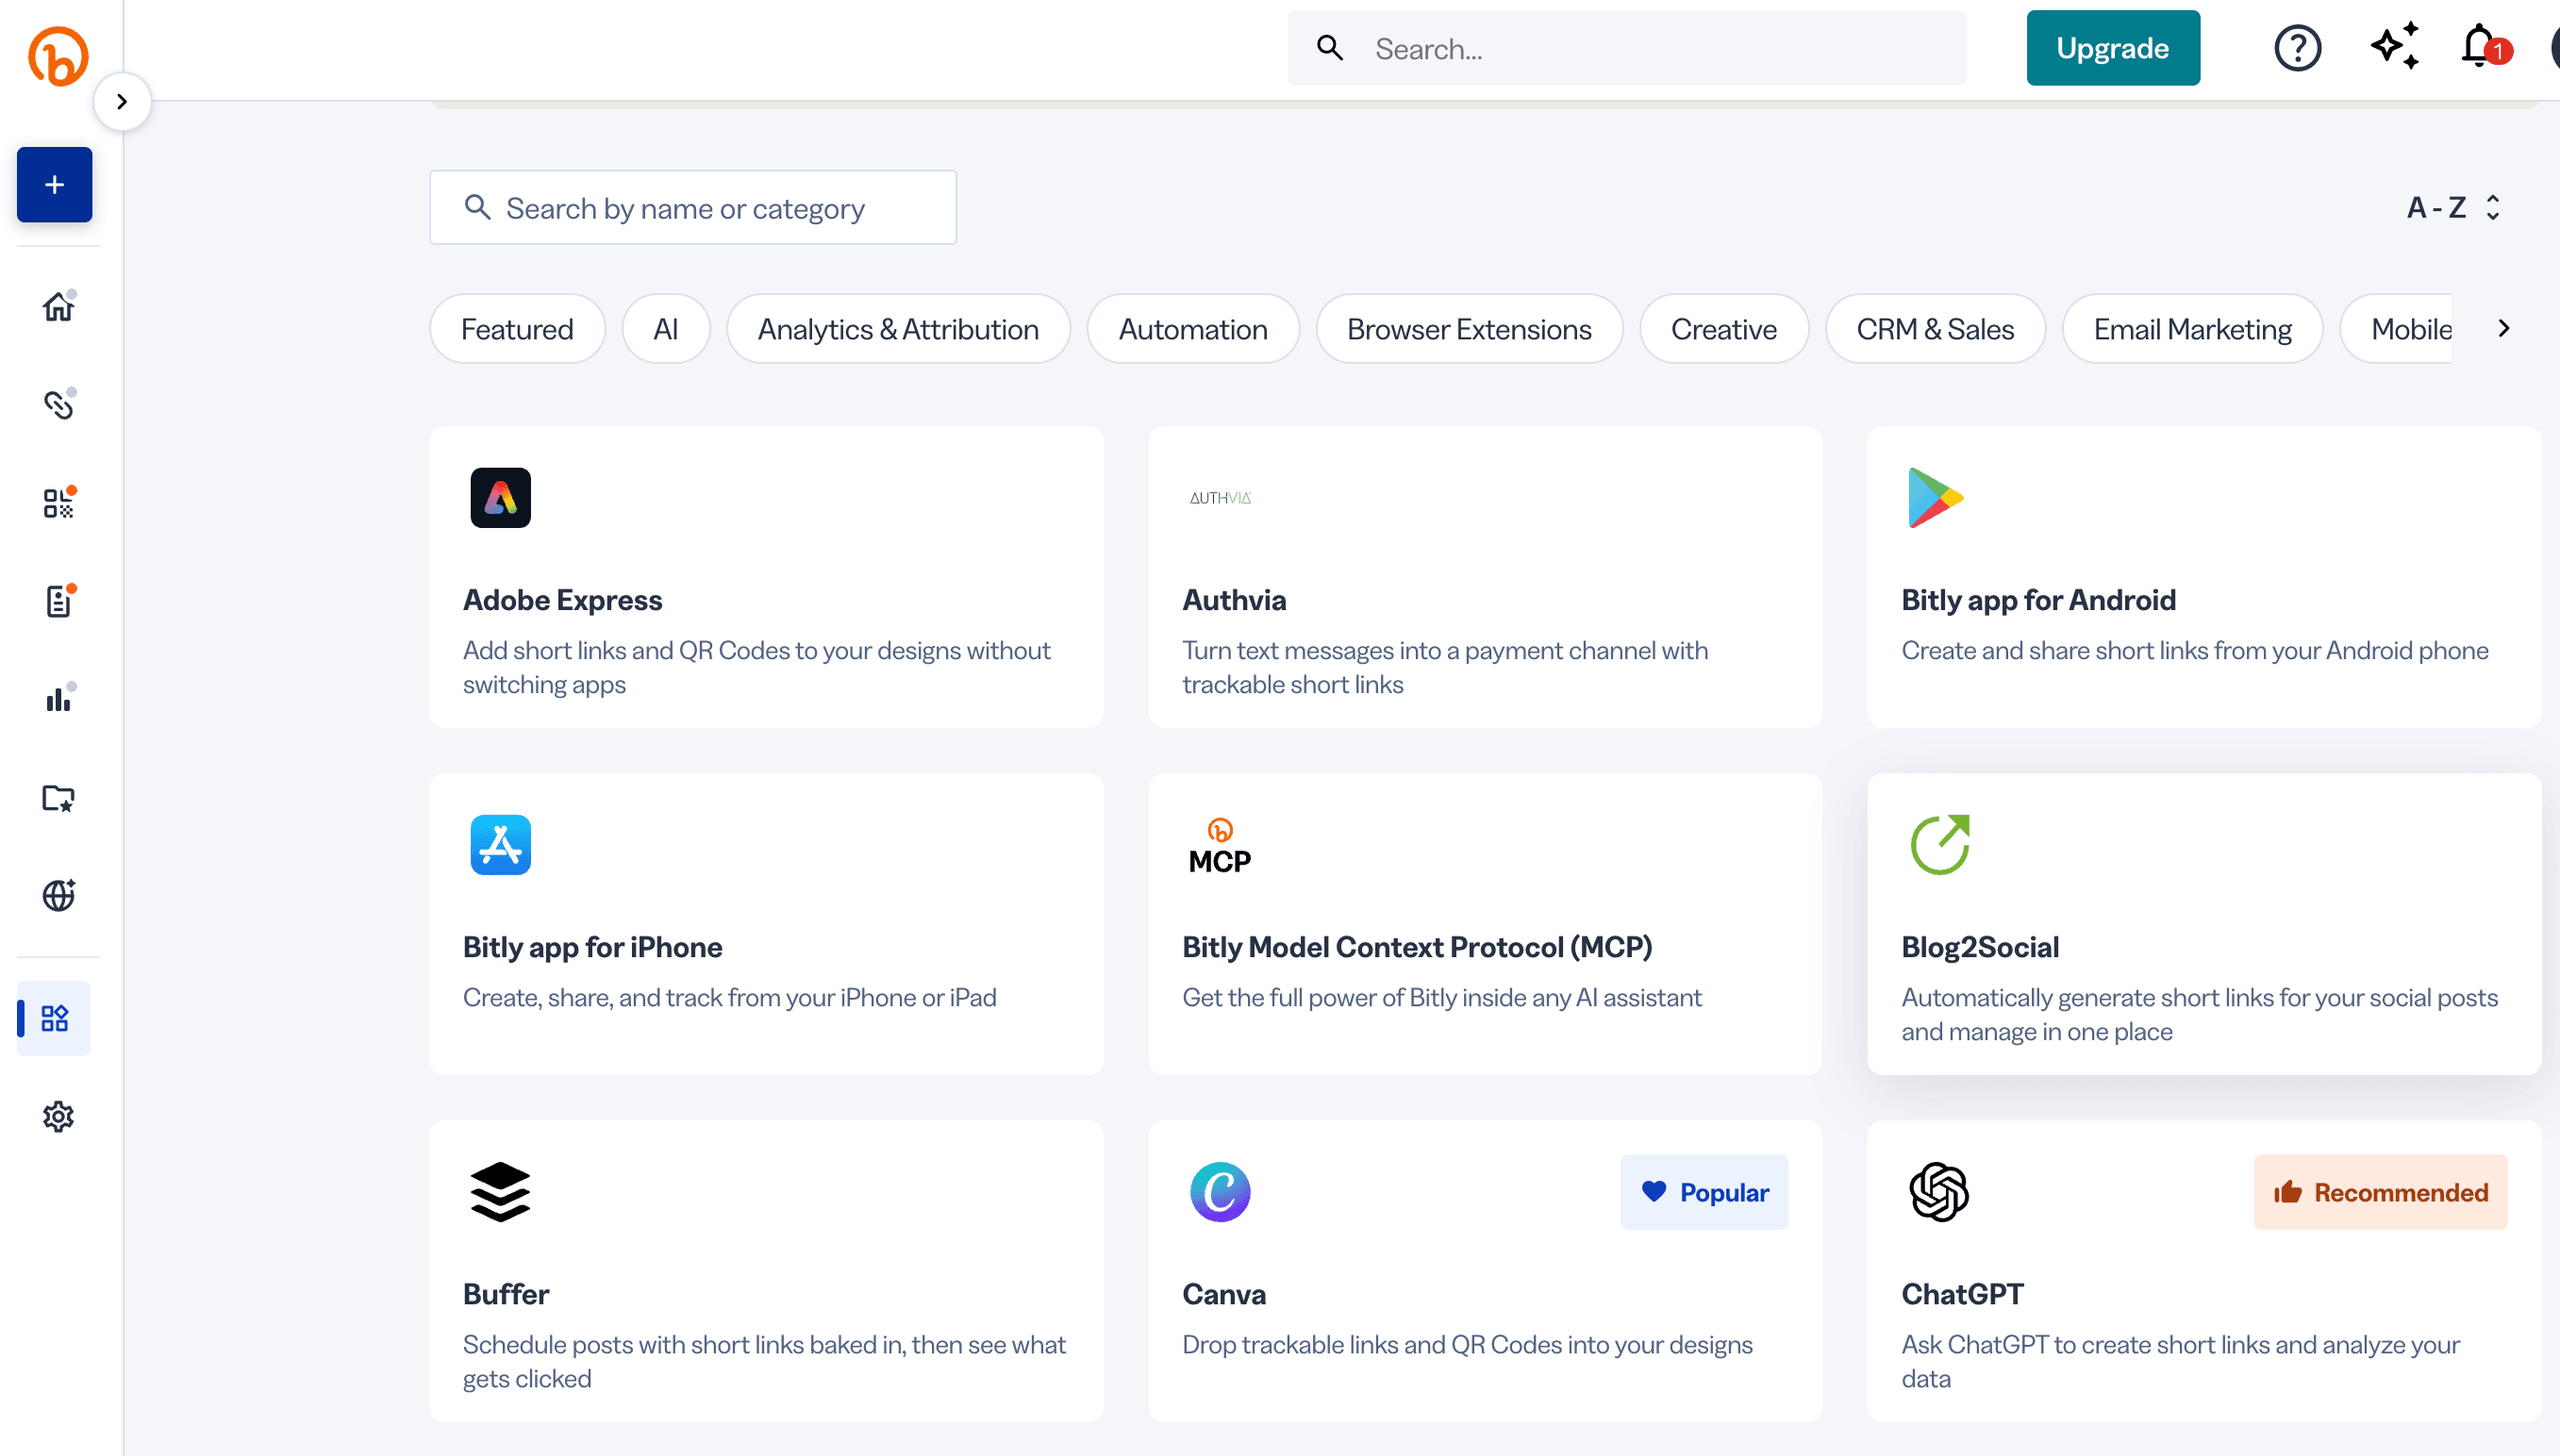2560x1456 pixels.
Task: Open the Integrations apps grid icon
Action: tap(54, 1018)
